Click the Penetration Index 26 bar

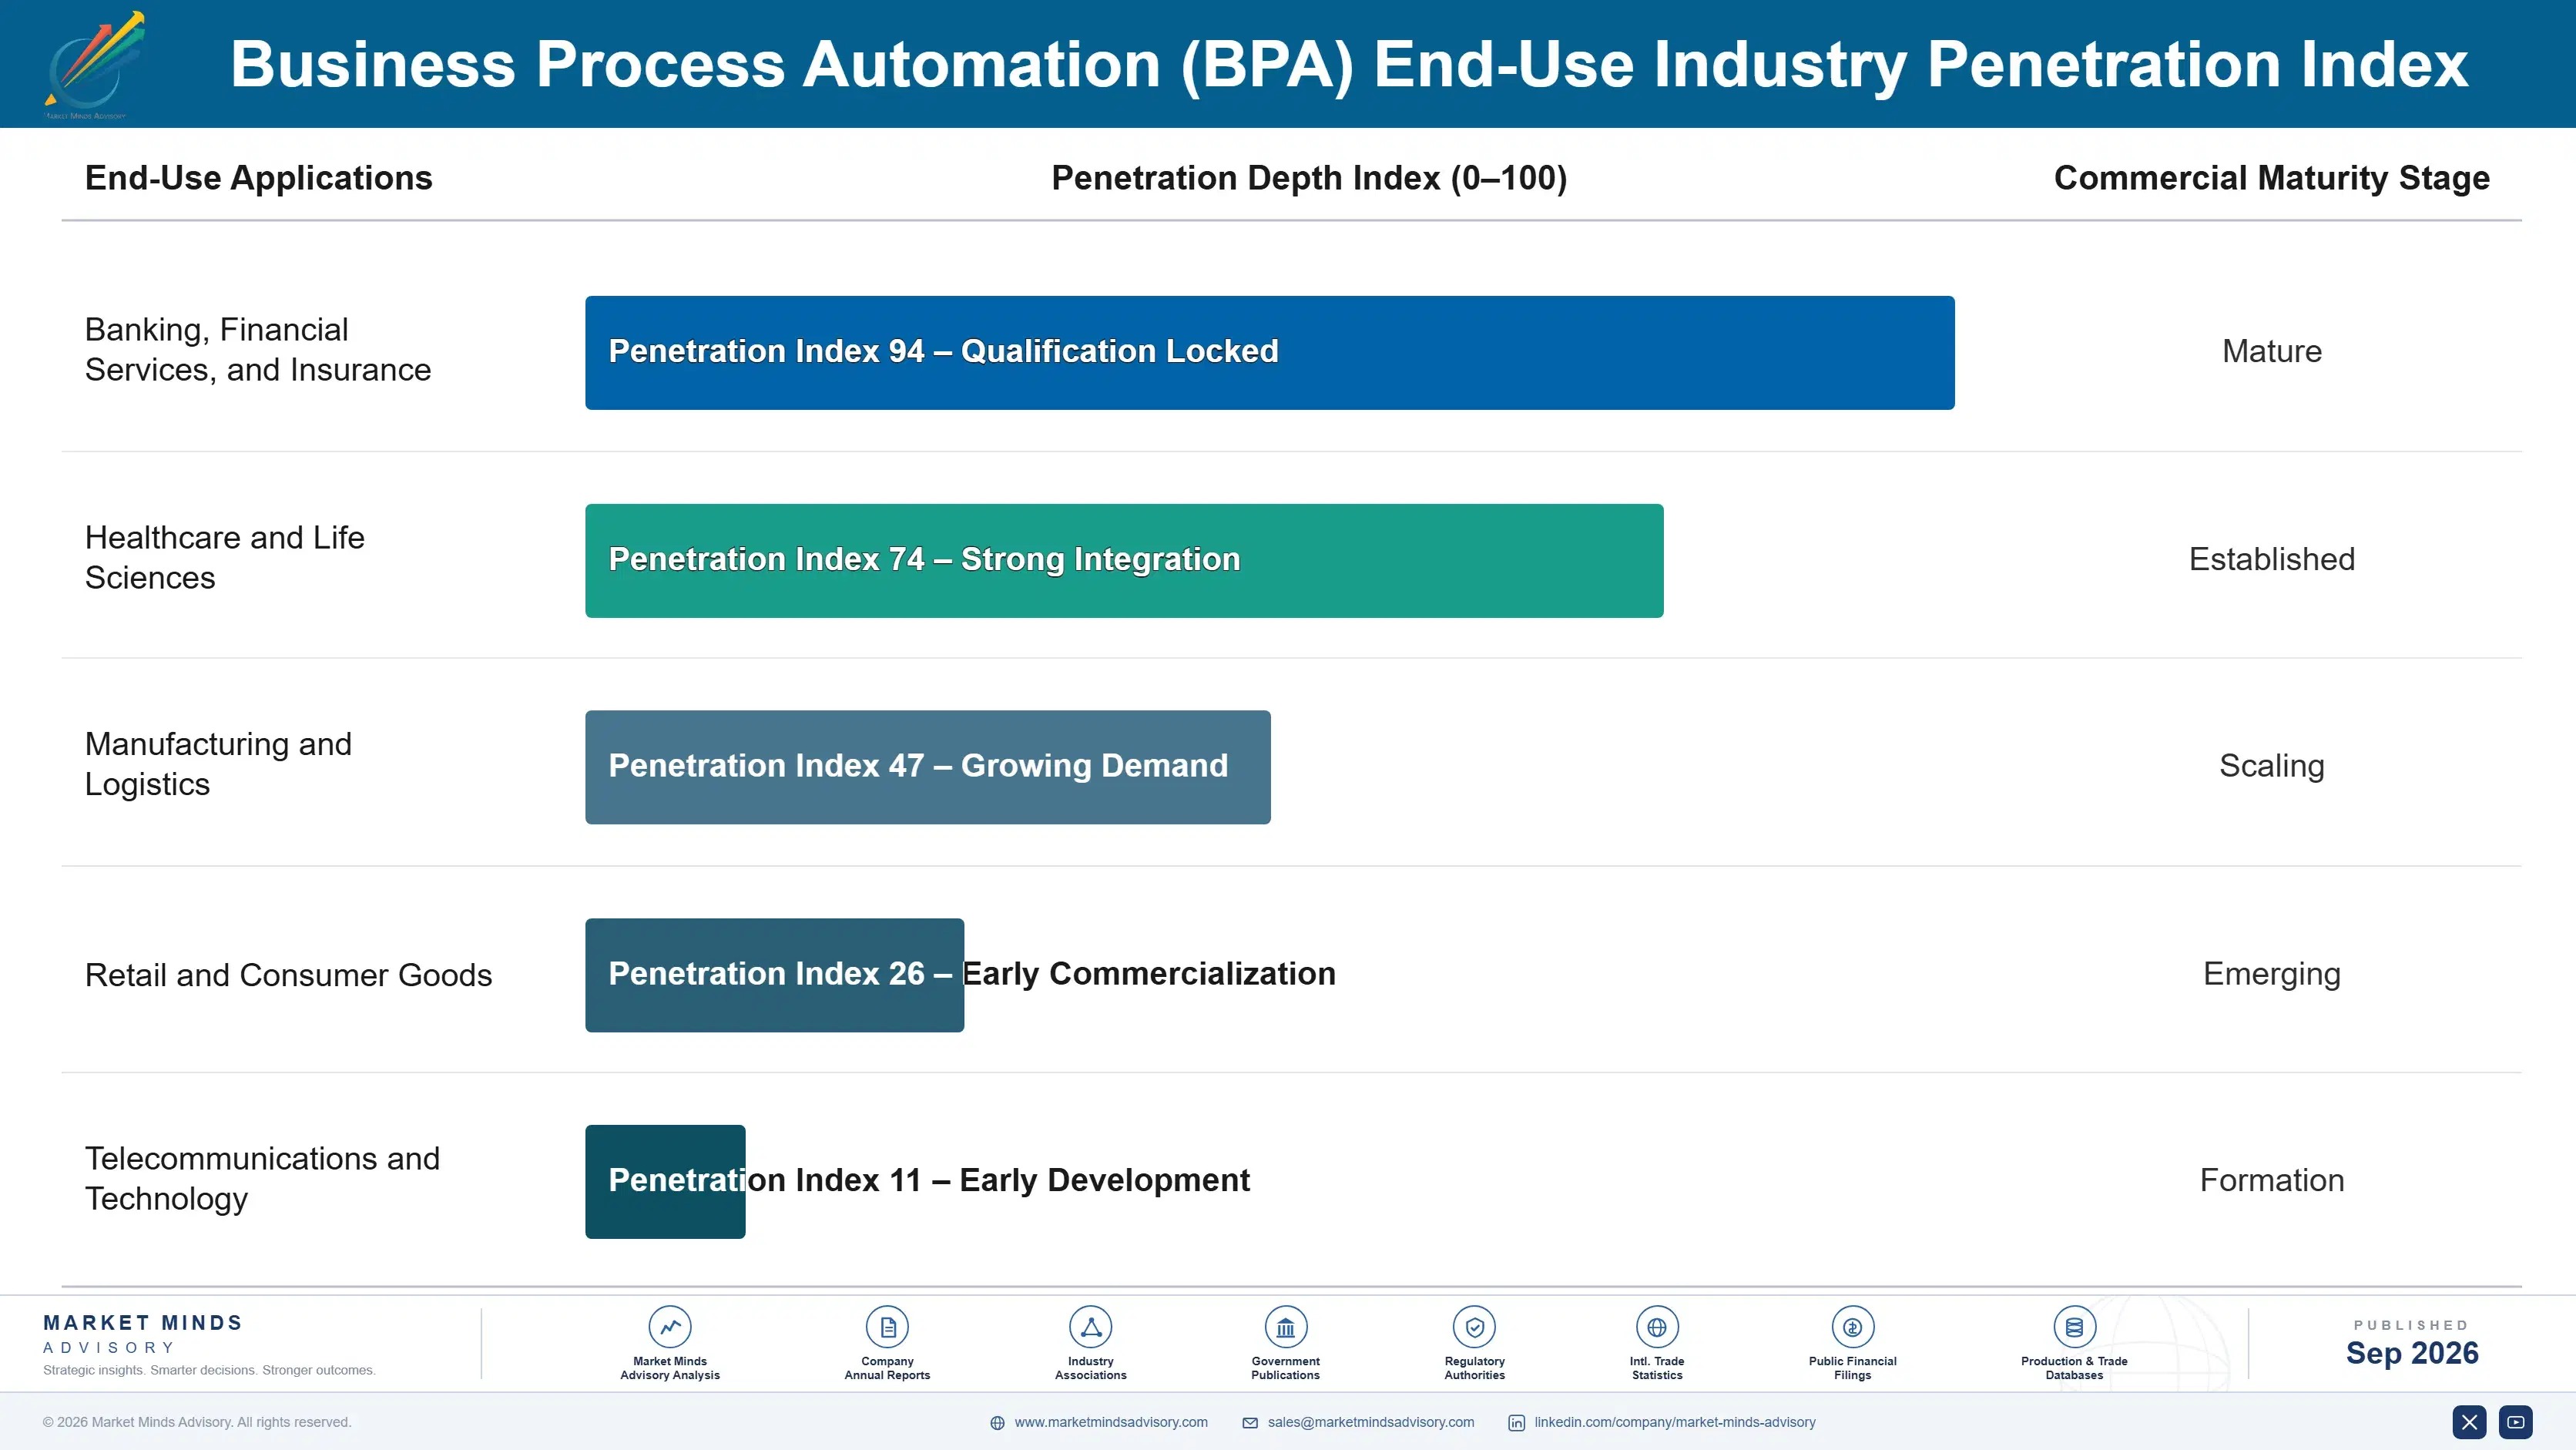pos(774,975)
